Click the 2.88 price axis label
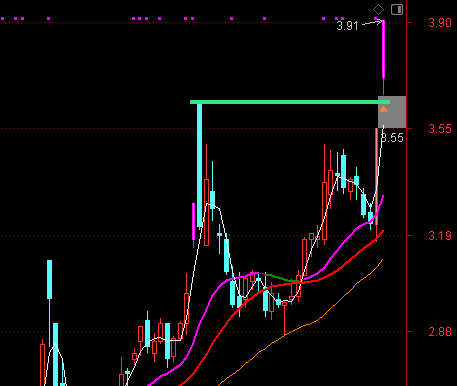The height and width of the screenshot is (386, 457). (x=440, y=332)
